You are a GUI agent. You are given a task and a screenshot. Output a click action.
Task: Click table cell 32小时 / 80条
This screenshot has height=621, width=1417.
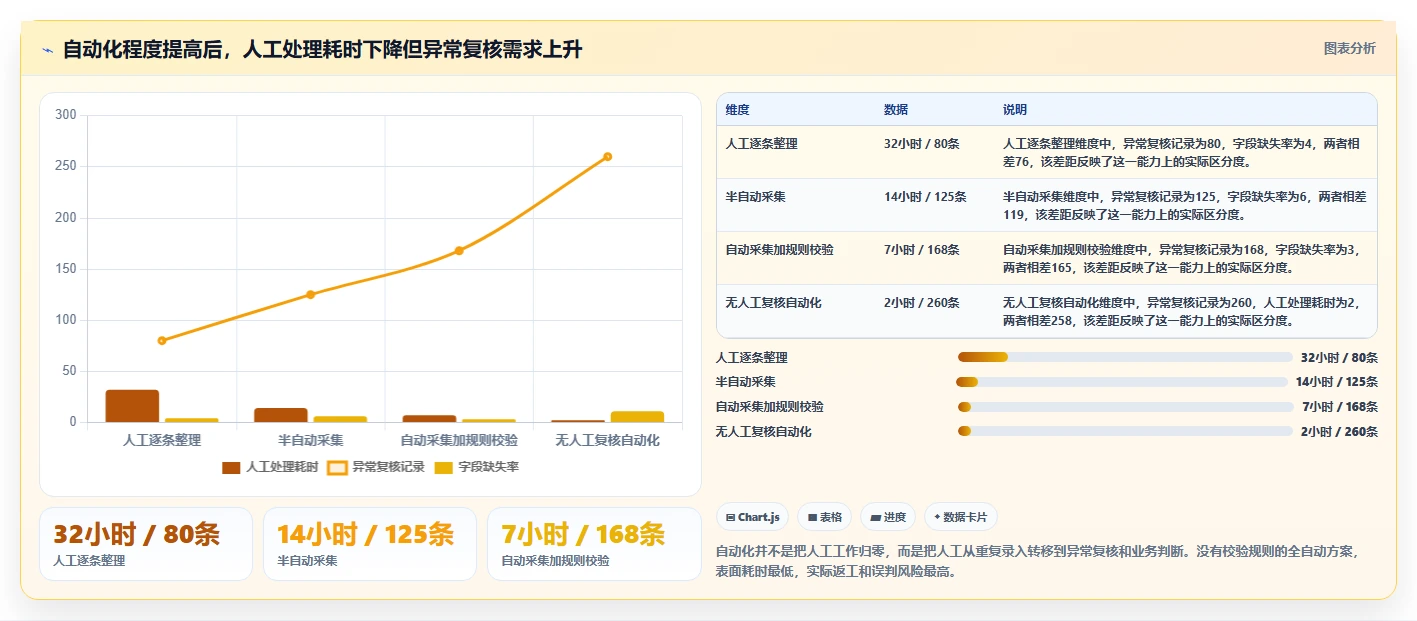[x=921, y=144]
